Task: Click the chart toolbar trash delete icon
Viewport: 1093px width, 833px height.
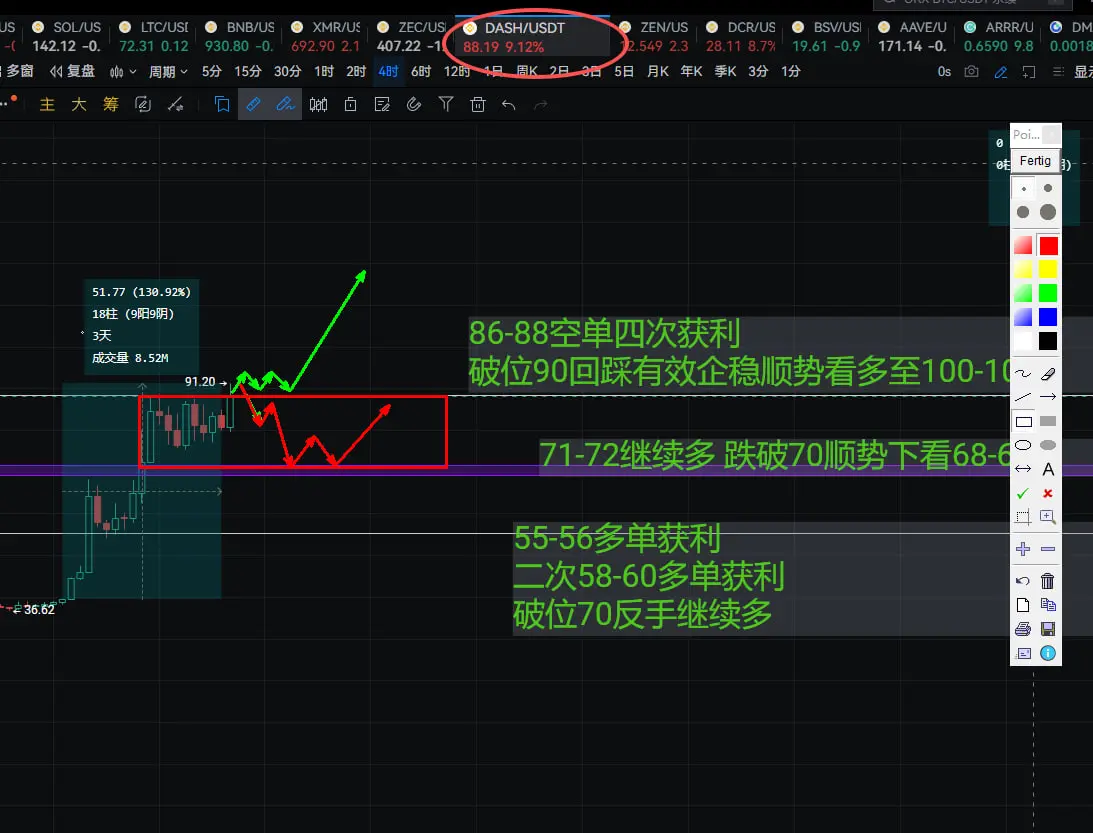Action: [x=477, y=105]
